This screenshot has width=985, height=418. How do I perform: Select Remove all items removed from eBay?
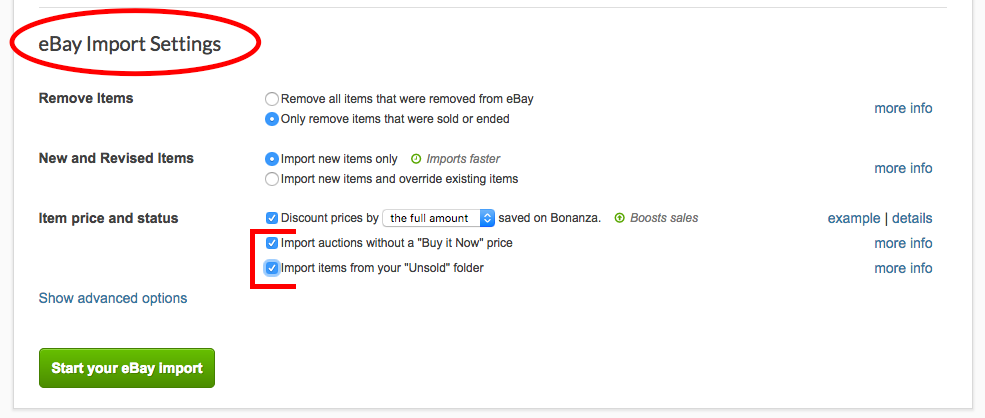click(x=272, y=99)
